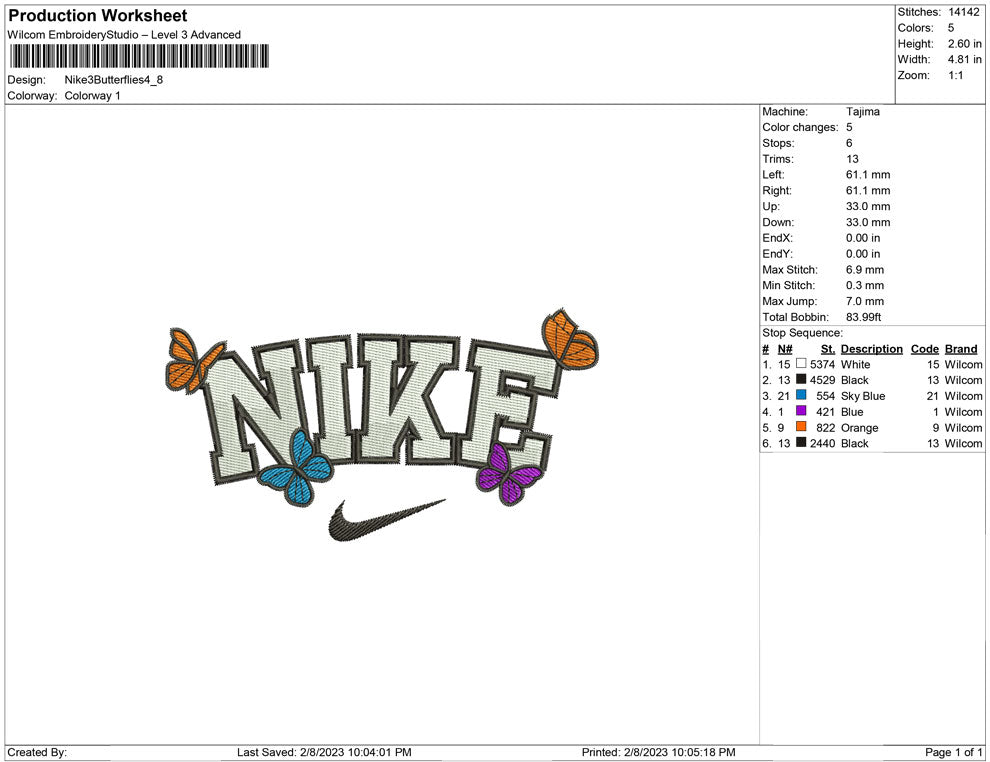Select the EndY row
The height and width of the screenshot is (762, 990).
821,254
